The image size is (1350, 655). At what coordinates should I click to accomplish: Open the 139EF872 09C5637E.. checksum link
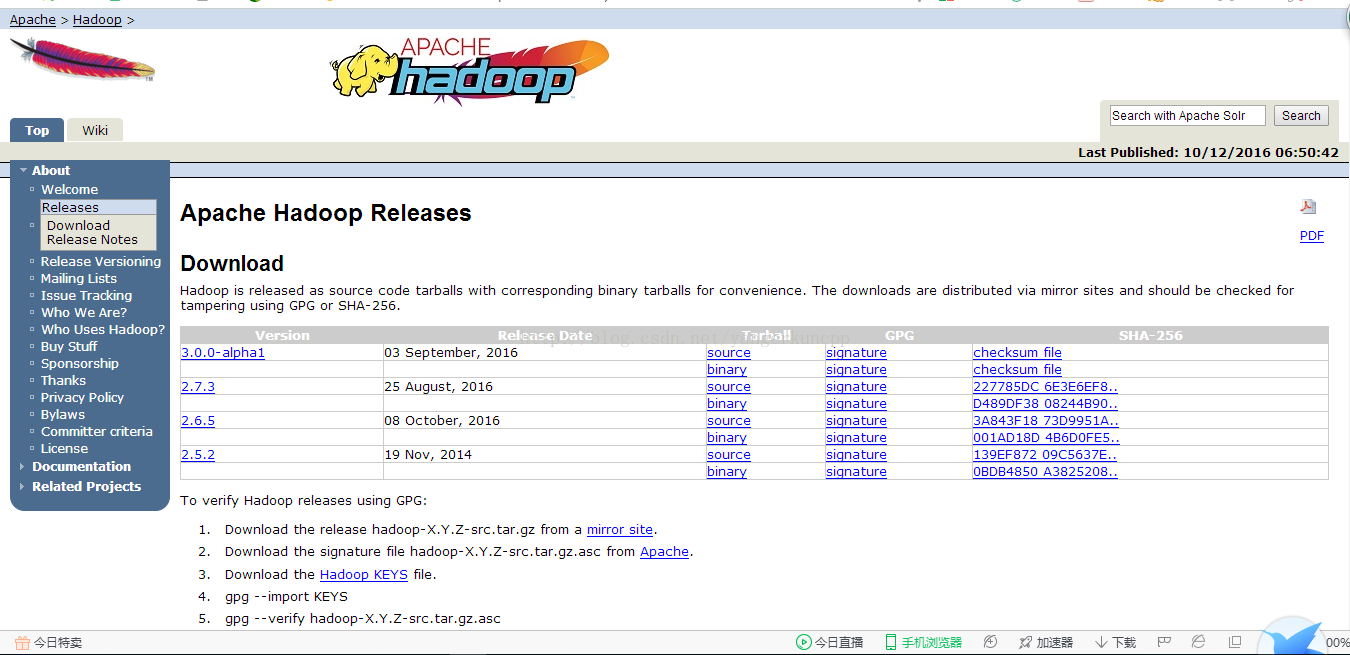(1046, 455)
